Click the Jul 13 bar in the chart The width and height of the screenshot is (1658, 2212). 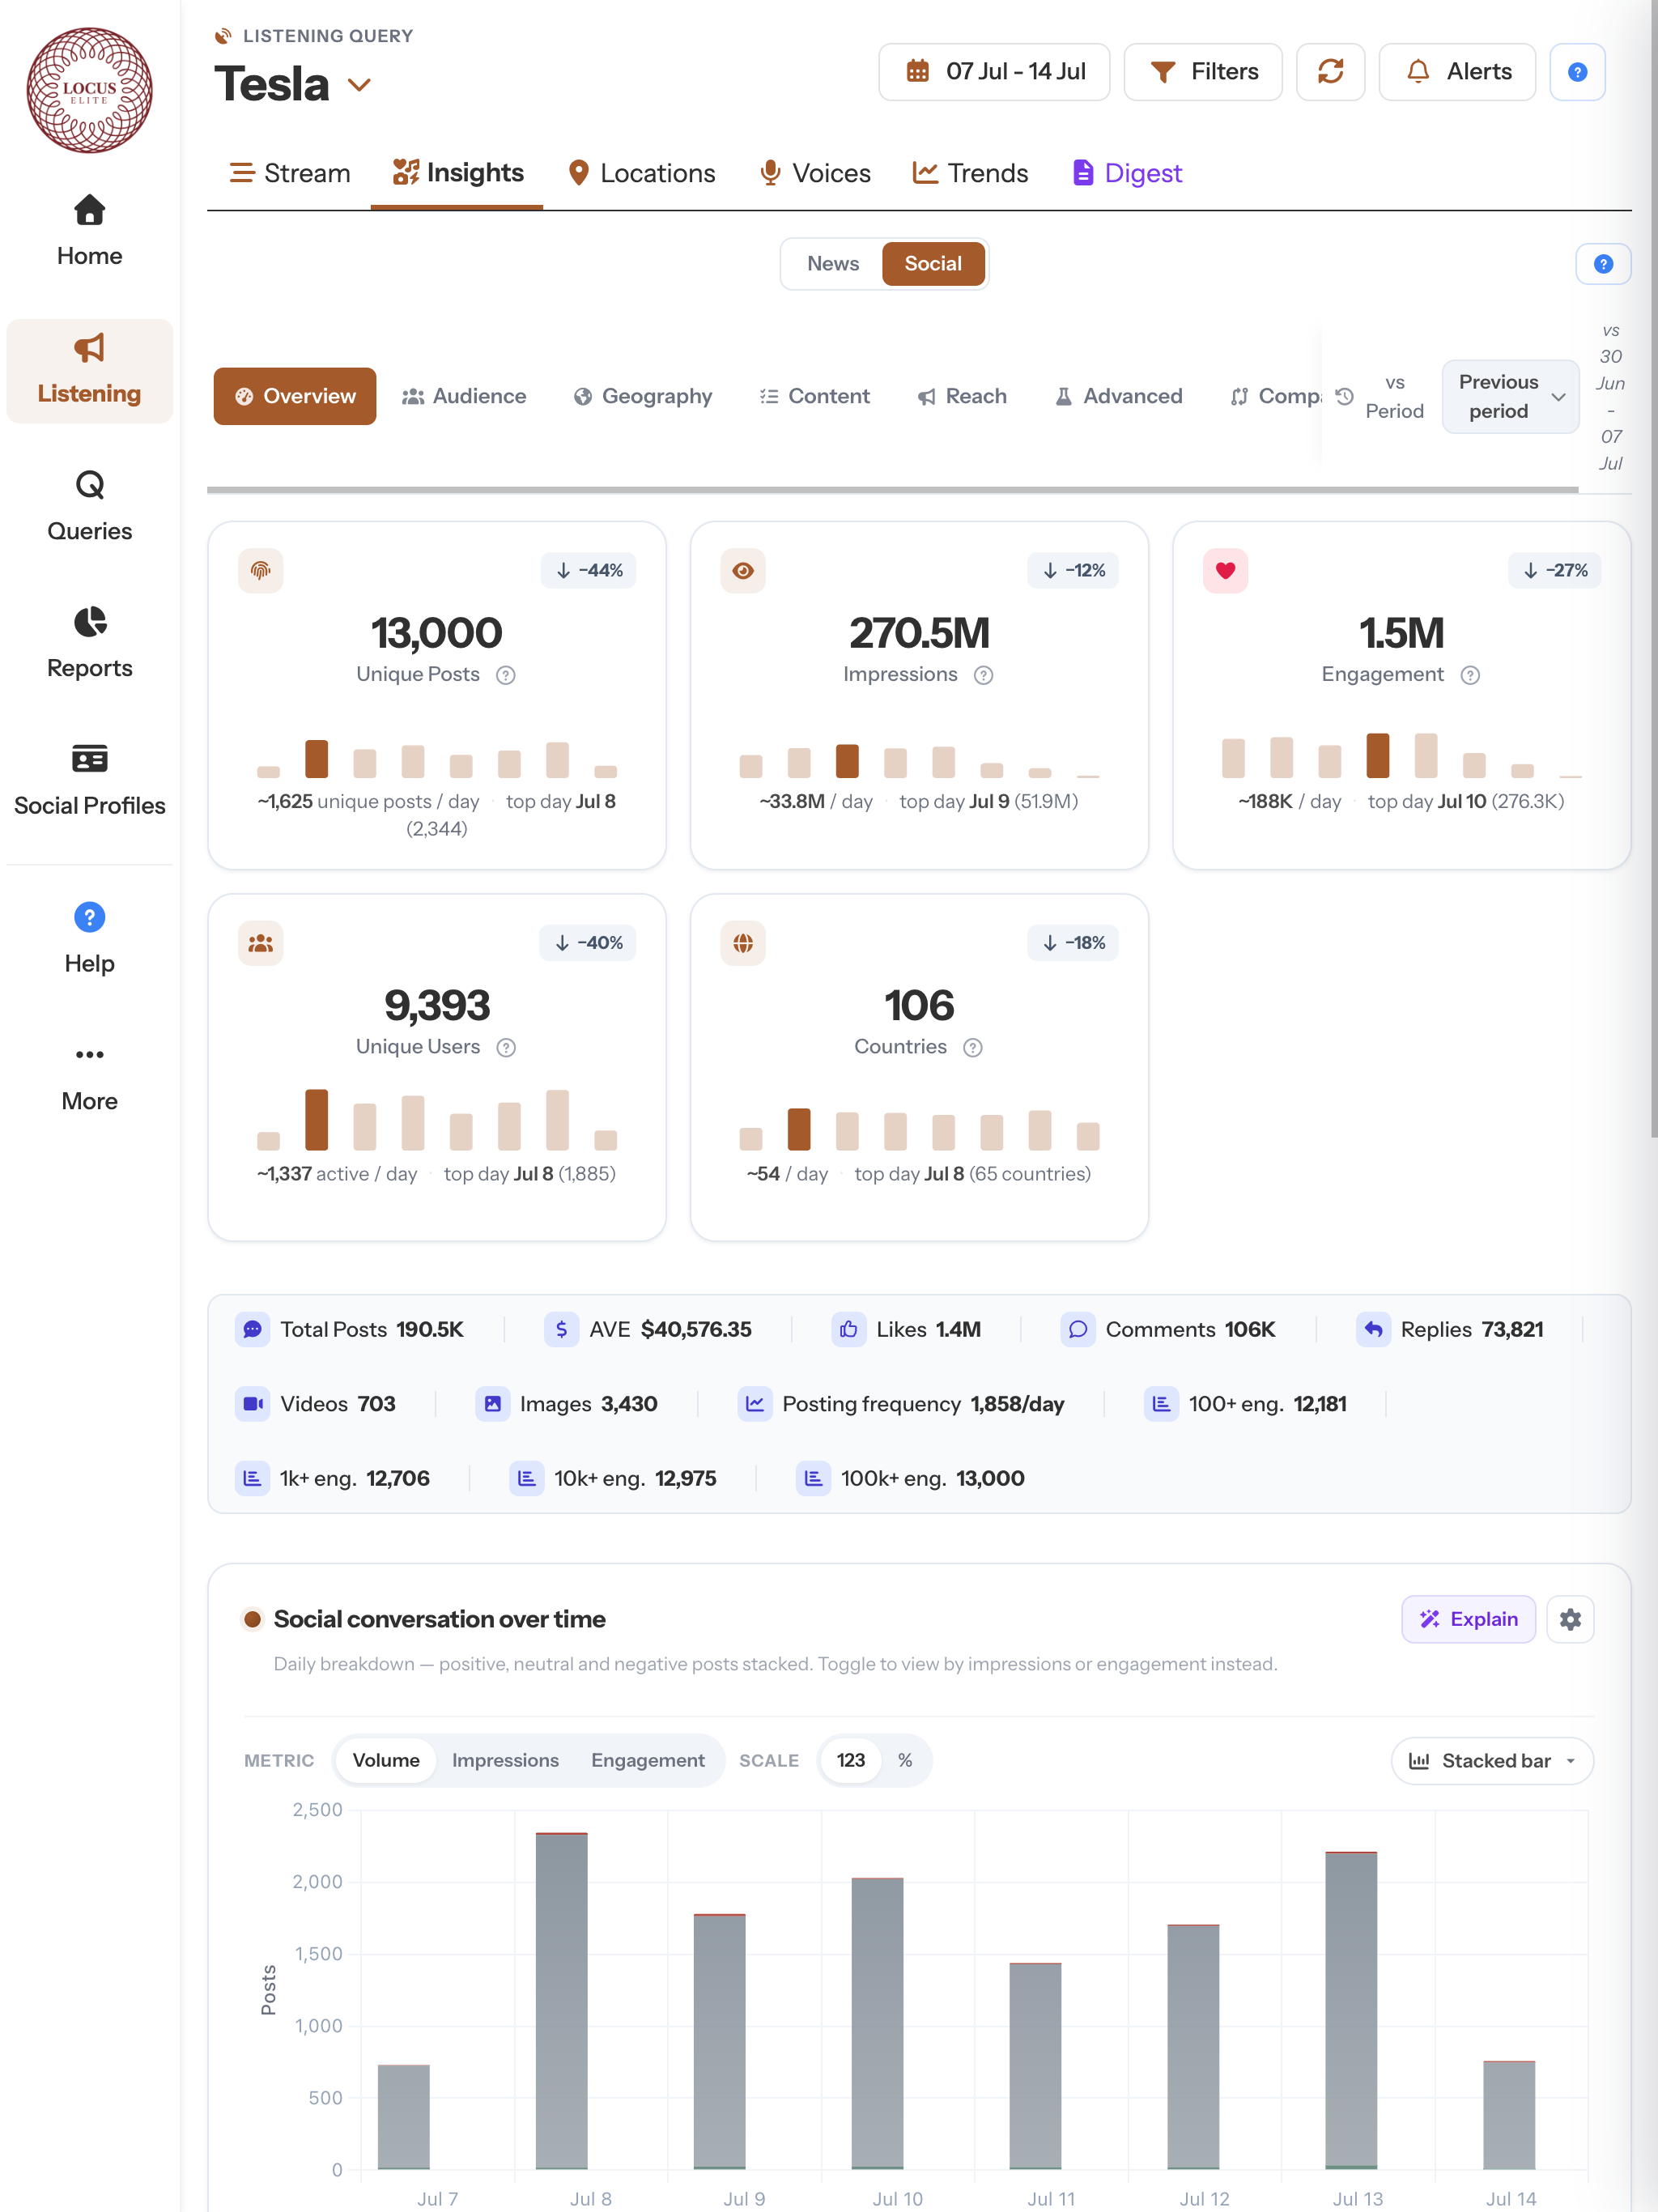pos(1351,2010)
